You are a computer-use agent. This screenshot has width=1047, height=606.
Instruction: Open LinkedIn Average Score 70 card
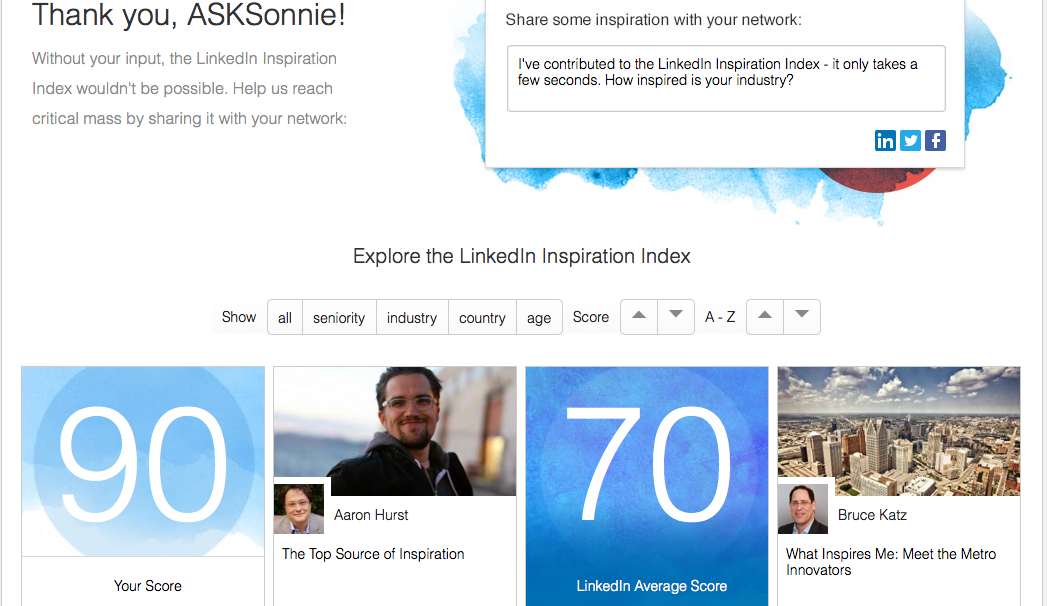647,486
